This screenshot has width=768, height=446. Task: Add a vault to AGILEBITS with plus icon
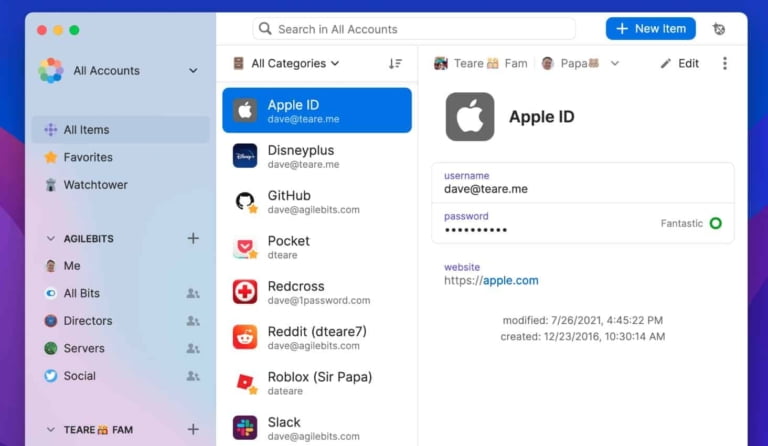tap(193, 238)
